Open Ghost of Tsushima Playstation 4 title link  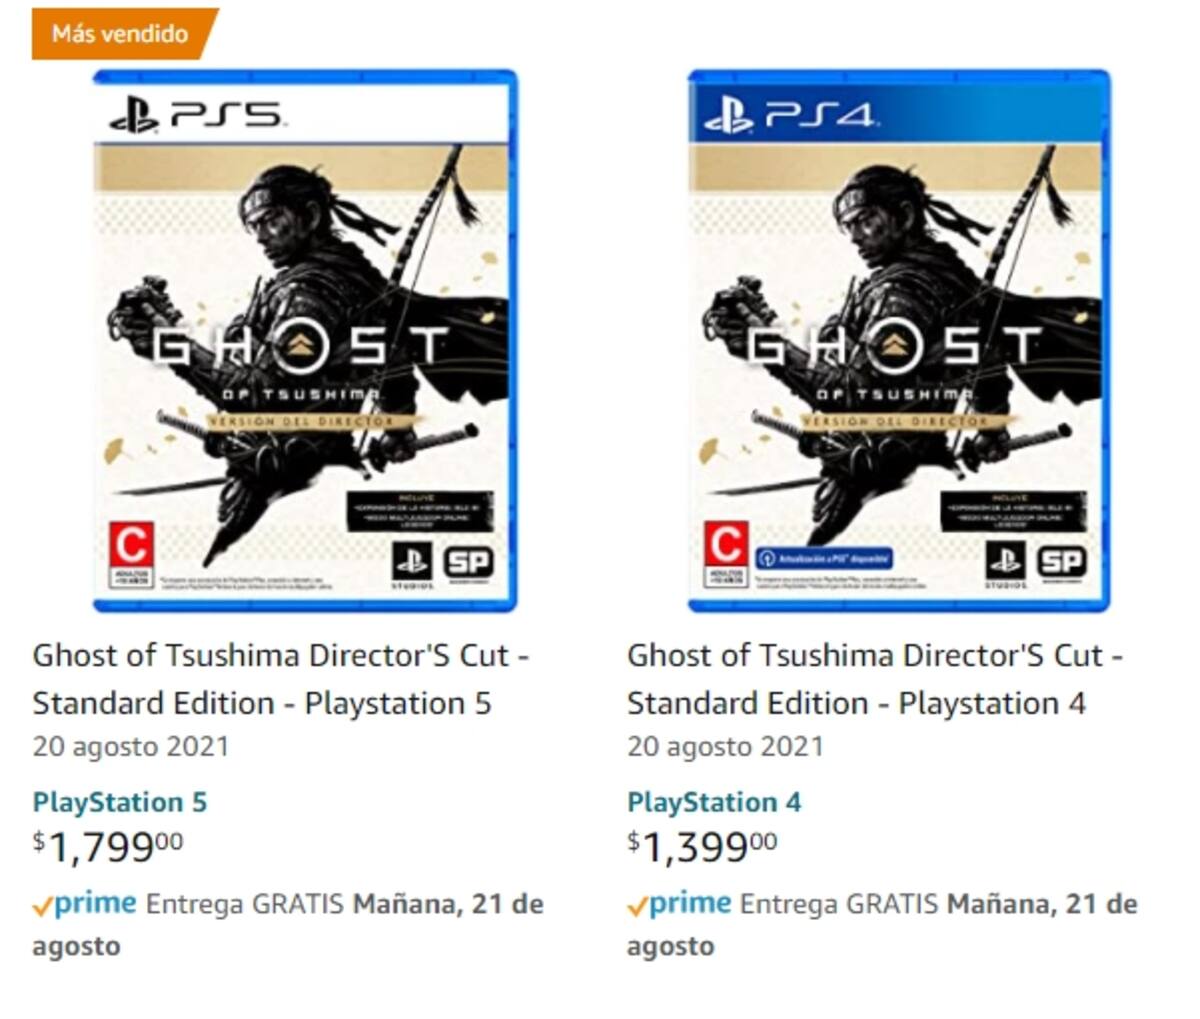[875, 679]
